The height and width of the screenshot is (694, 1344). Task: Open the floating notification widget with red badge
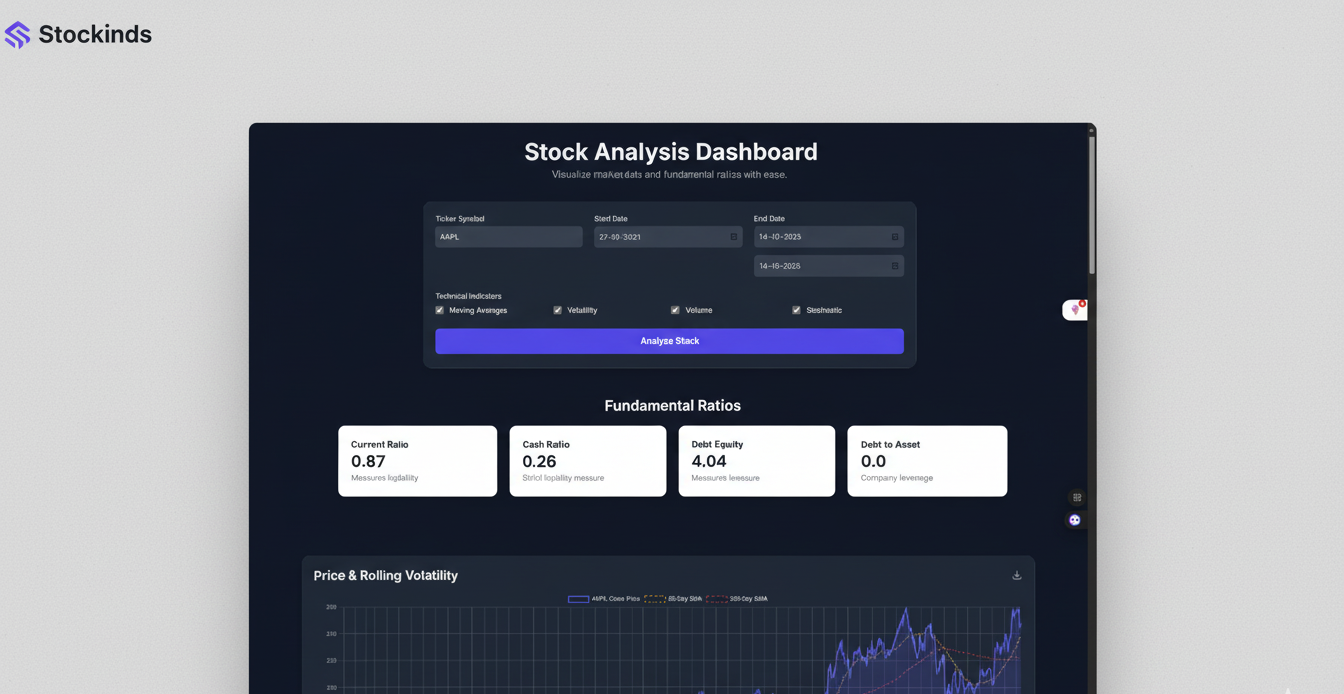click(1075, 309)
